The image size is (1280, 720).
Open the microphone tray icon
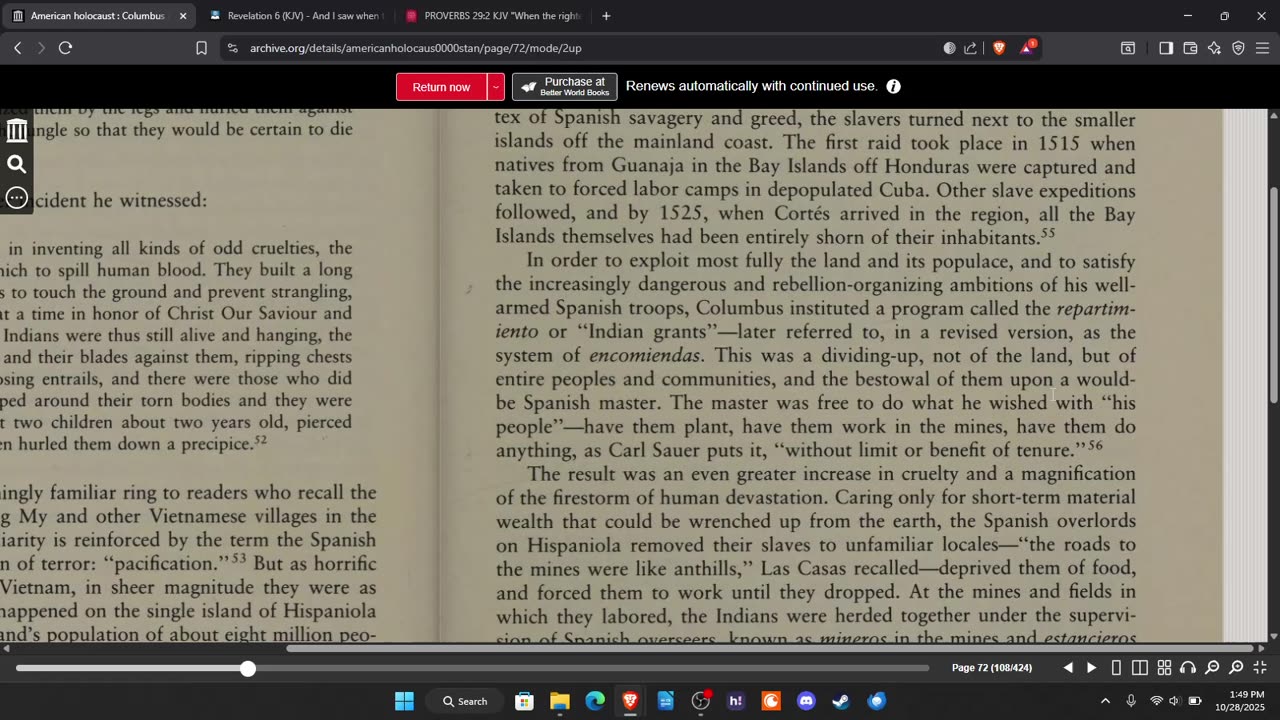click(1131, 701)
